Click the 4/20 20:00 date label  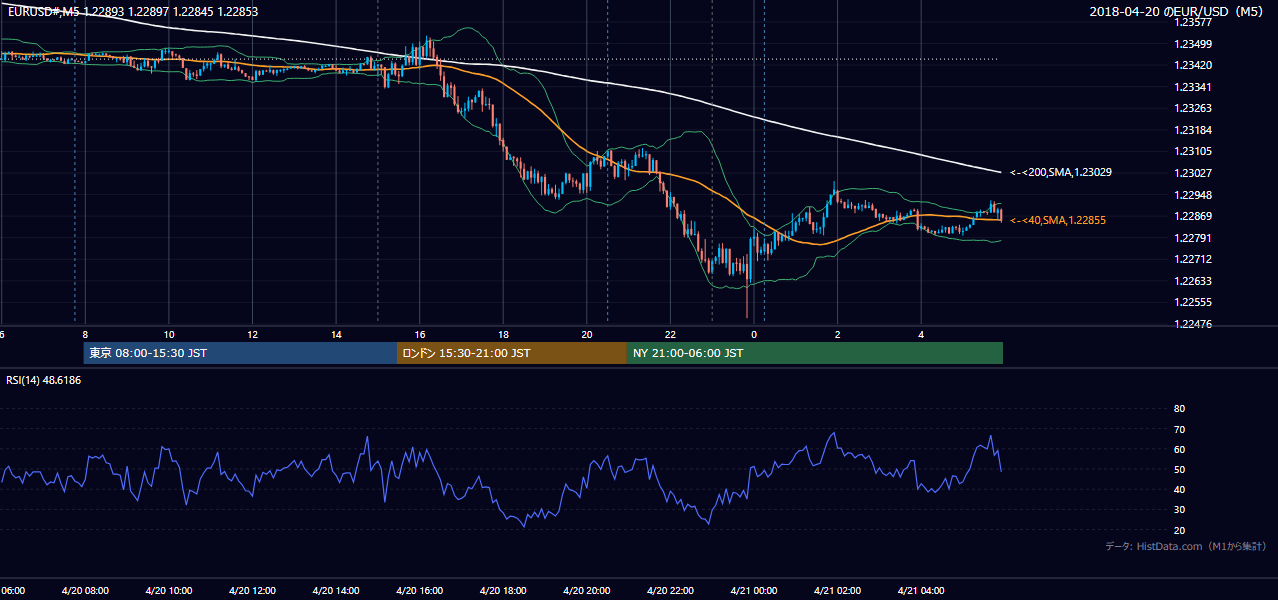587,591
